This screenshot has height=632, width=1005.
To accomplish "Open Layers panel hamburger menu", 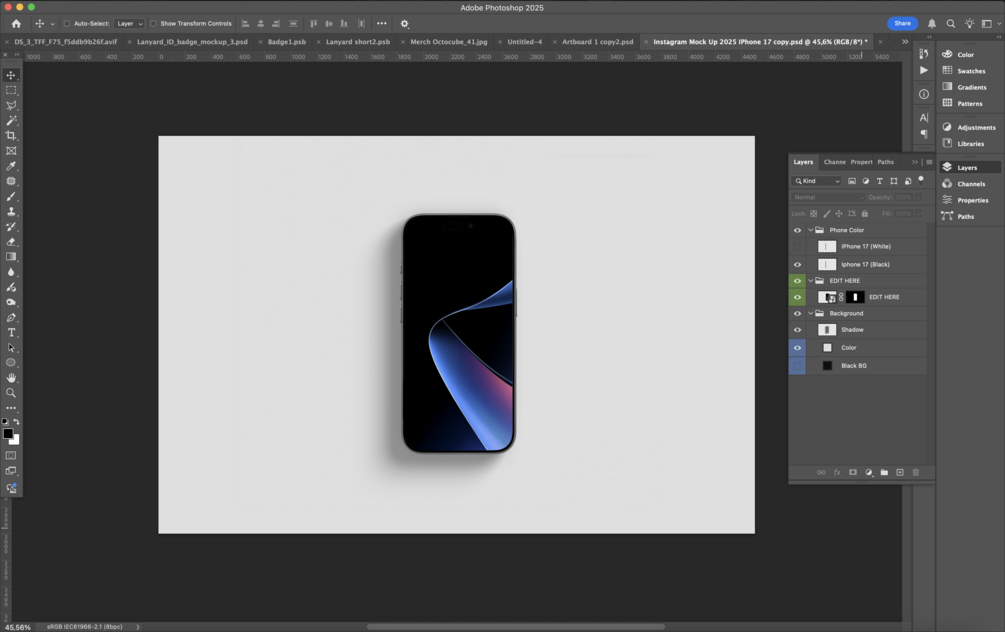I will click(x=929, y=162).
